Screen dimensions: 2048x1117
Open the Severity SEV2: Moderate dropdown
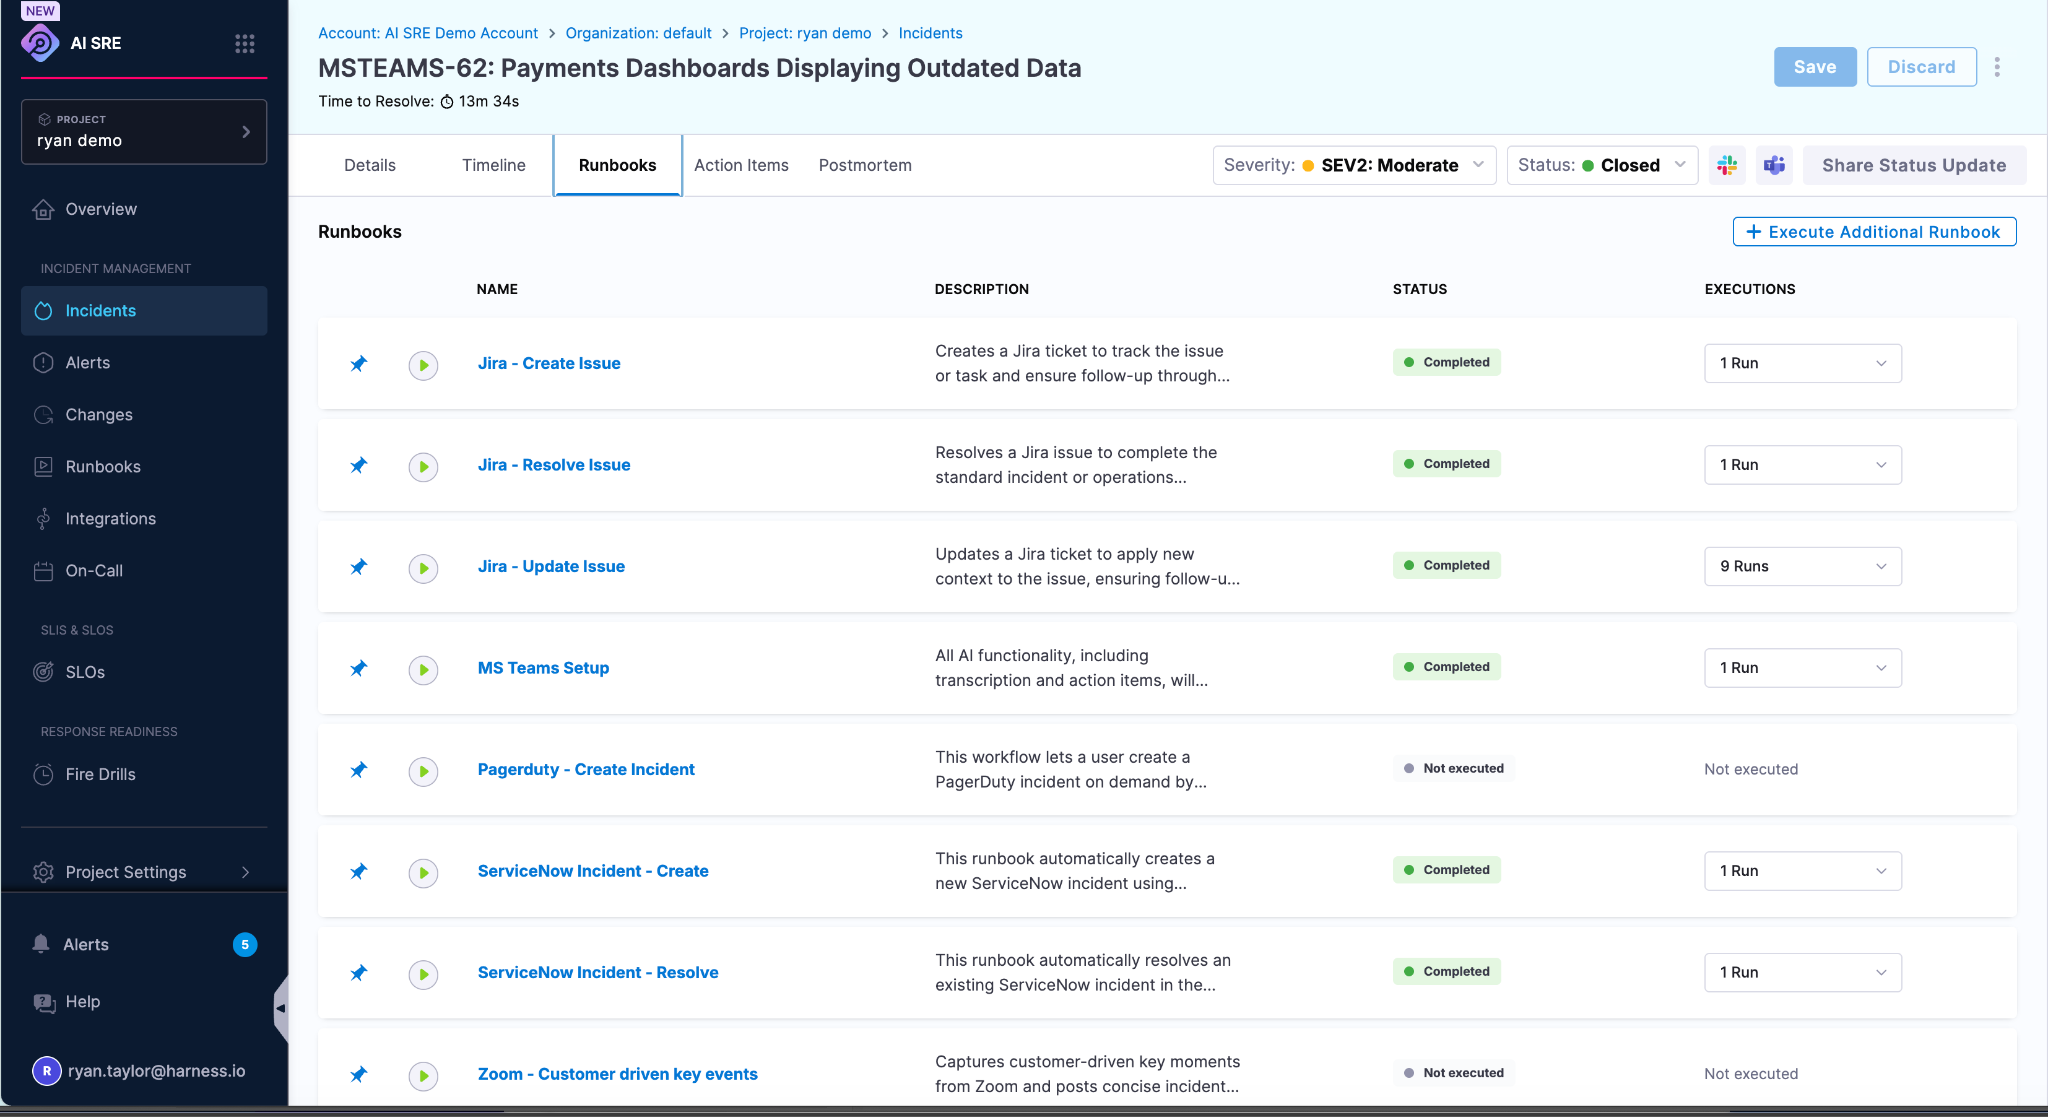coord(1354,165)
